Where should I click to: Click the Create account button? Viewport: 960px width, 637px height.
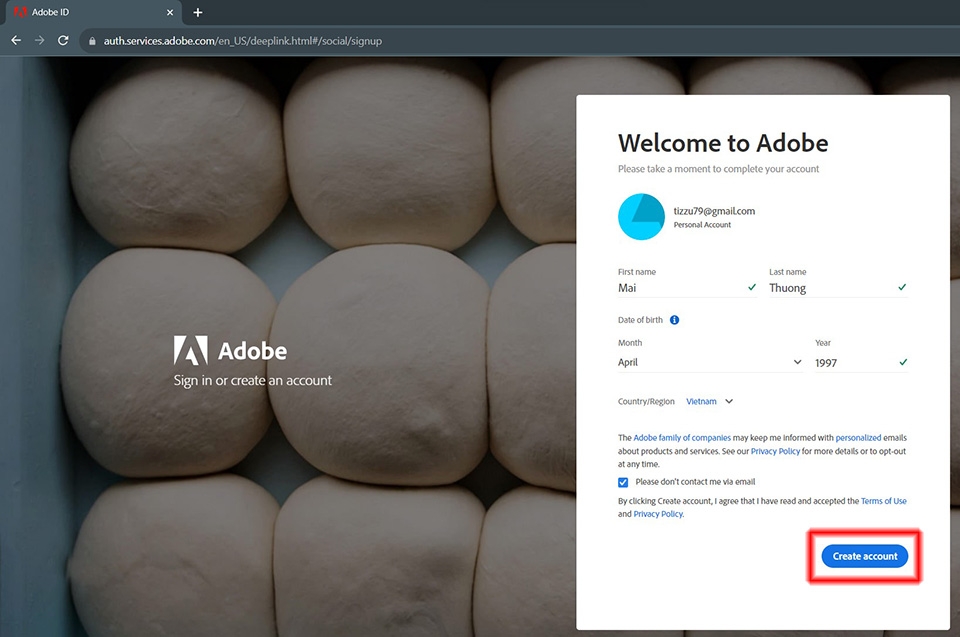point(864,556)
